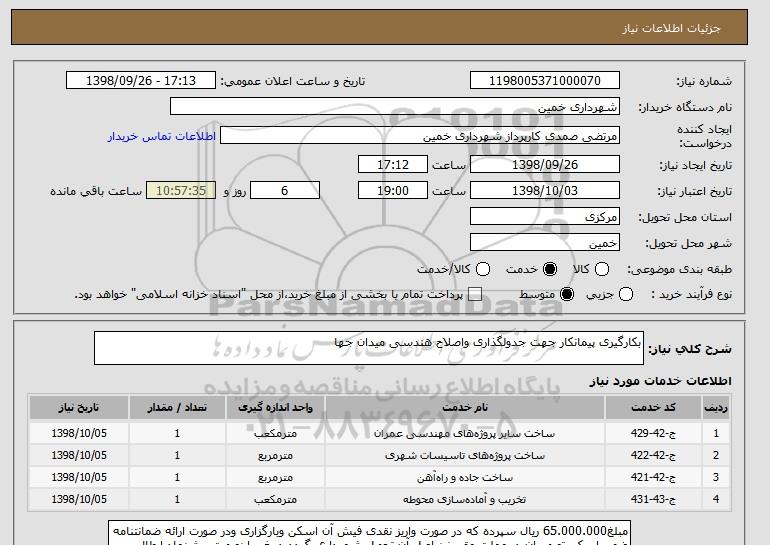This screenshot has height=545, width=770.
Task: Click the announcement date field 1398/09/26 - 17:13
Action: (141, 81)
